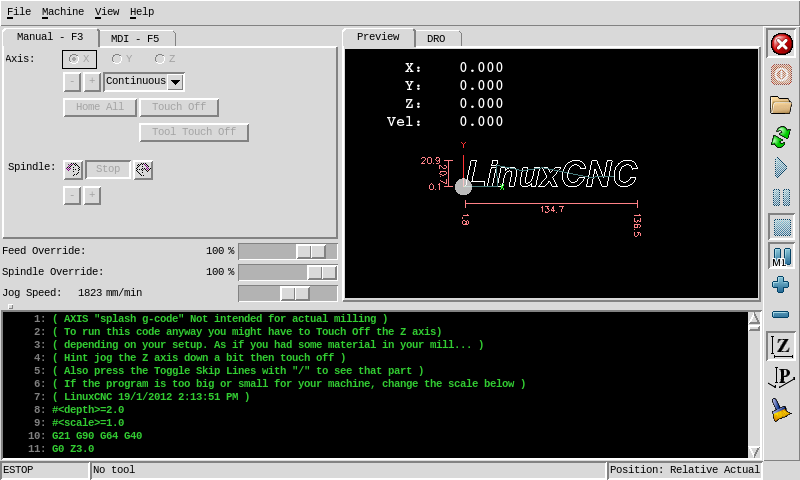The width and height of the screenshot is (800, 480).
Task: Click the ESTOP status bar field
Action: pos(45,470)
